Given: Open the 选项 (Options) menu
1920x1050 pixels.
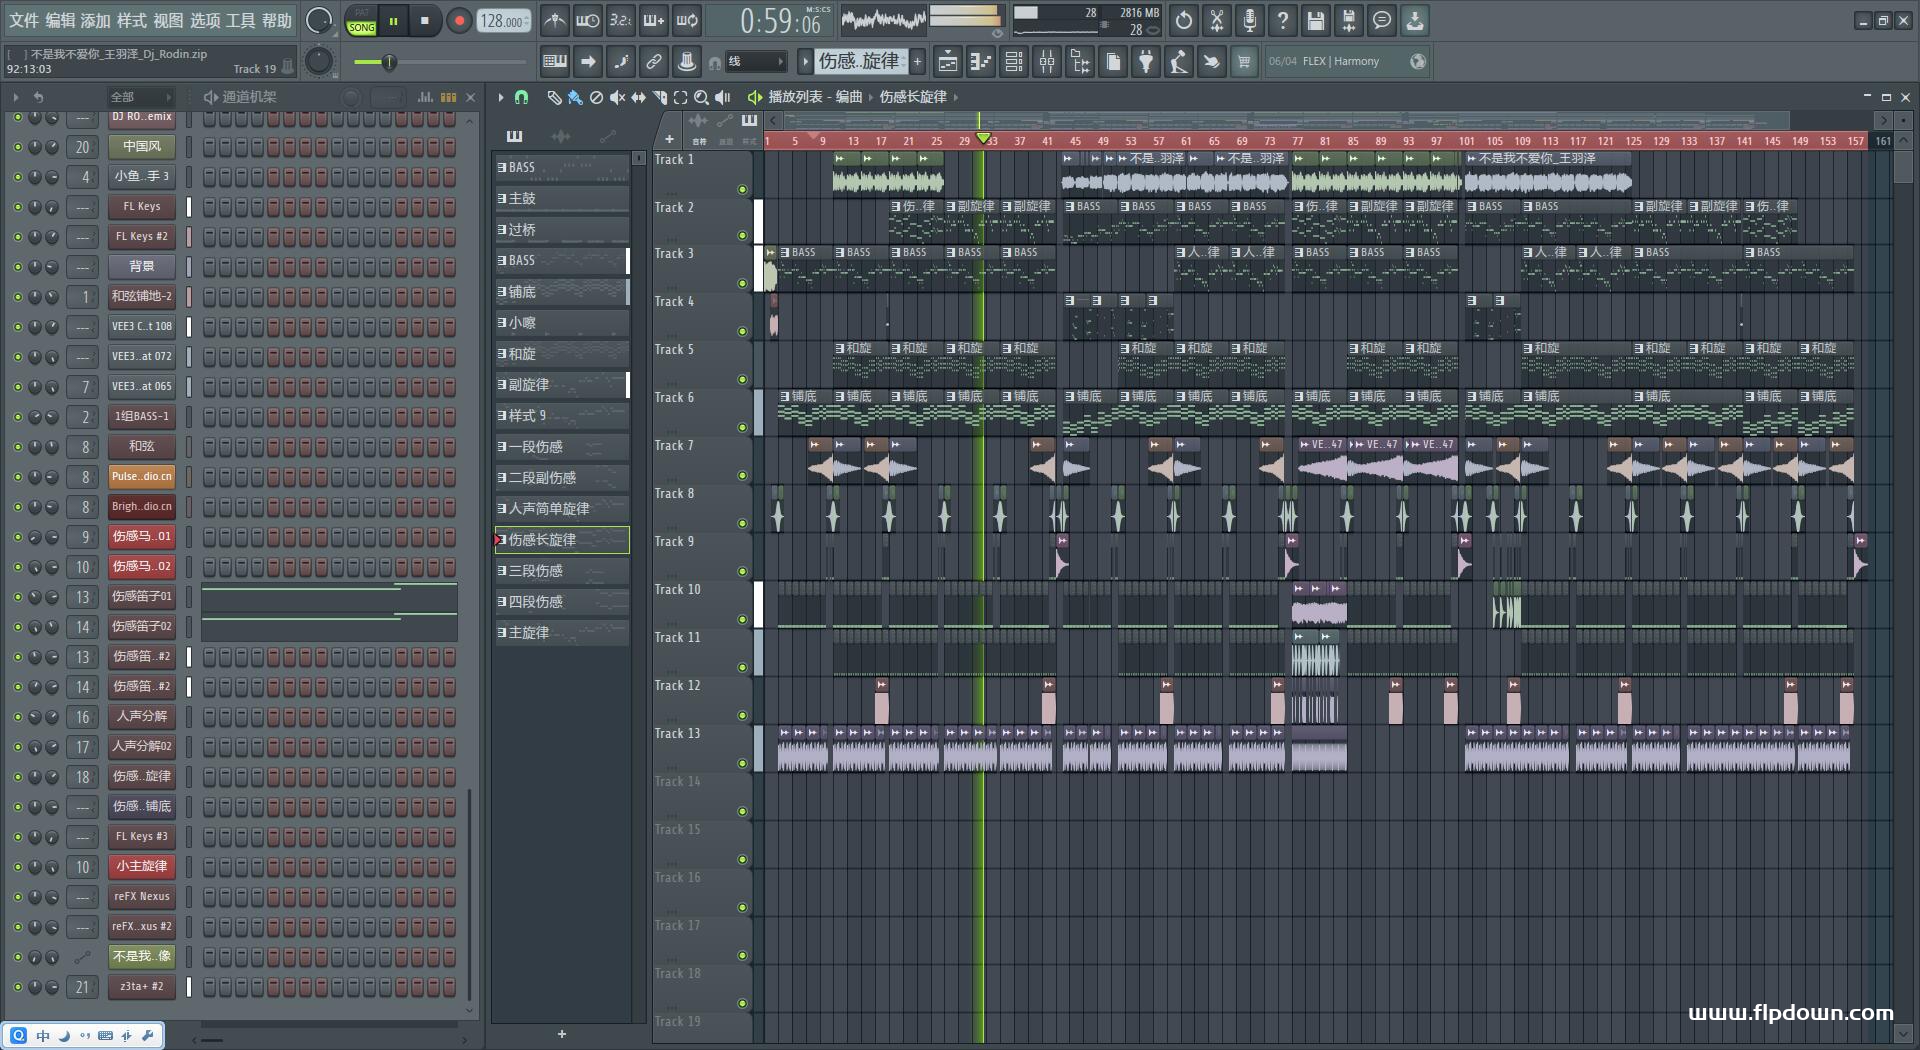Looking at the screenshot, I should [x=205, y=20].
